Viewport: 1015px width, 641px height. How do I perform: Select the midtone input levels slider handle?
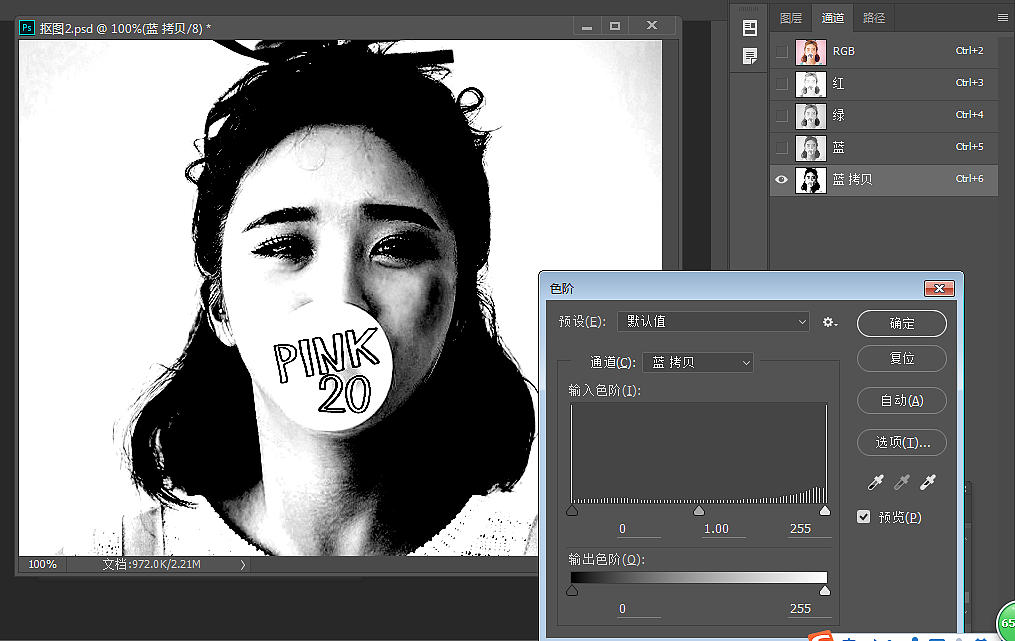(x=698, y=510)
